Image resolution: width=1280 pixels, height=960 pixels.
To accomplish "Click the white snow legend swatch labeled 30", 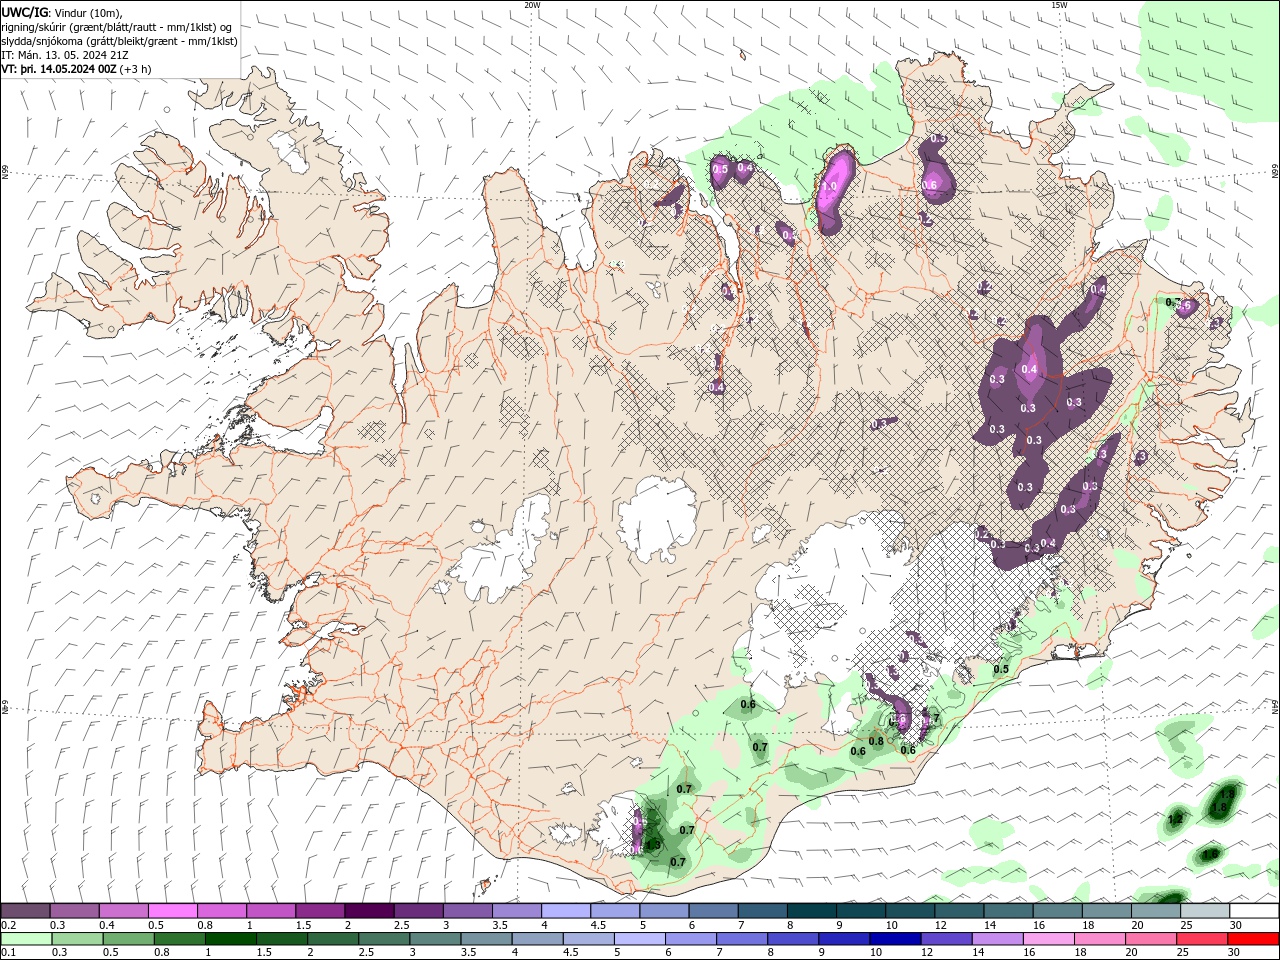I will (1254, 911).
